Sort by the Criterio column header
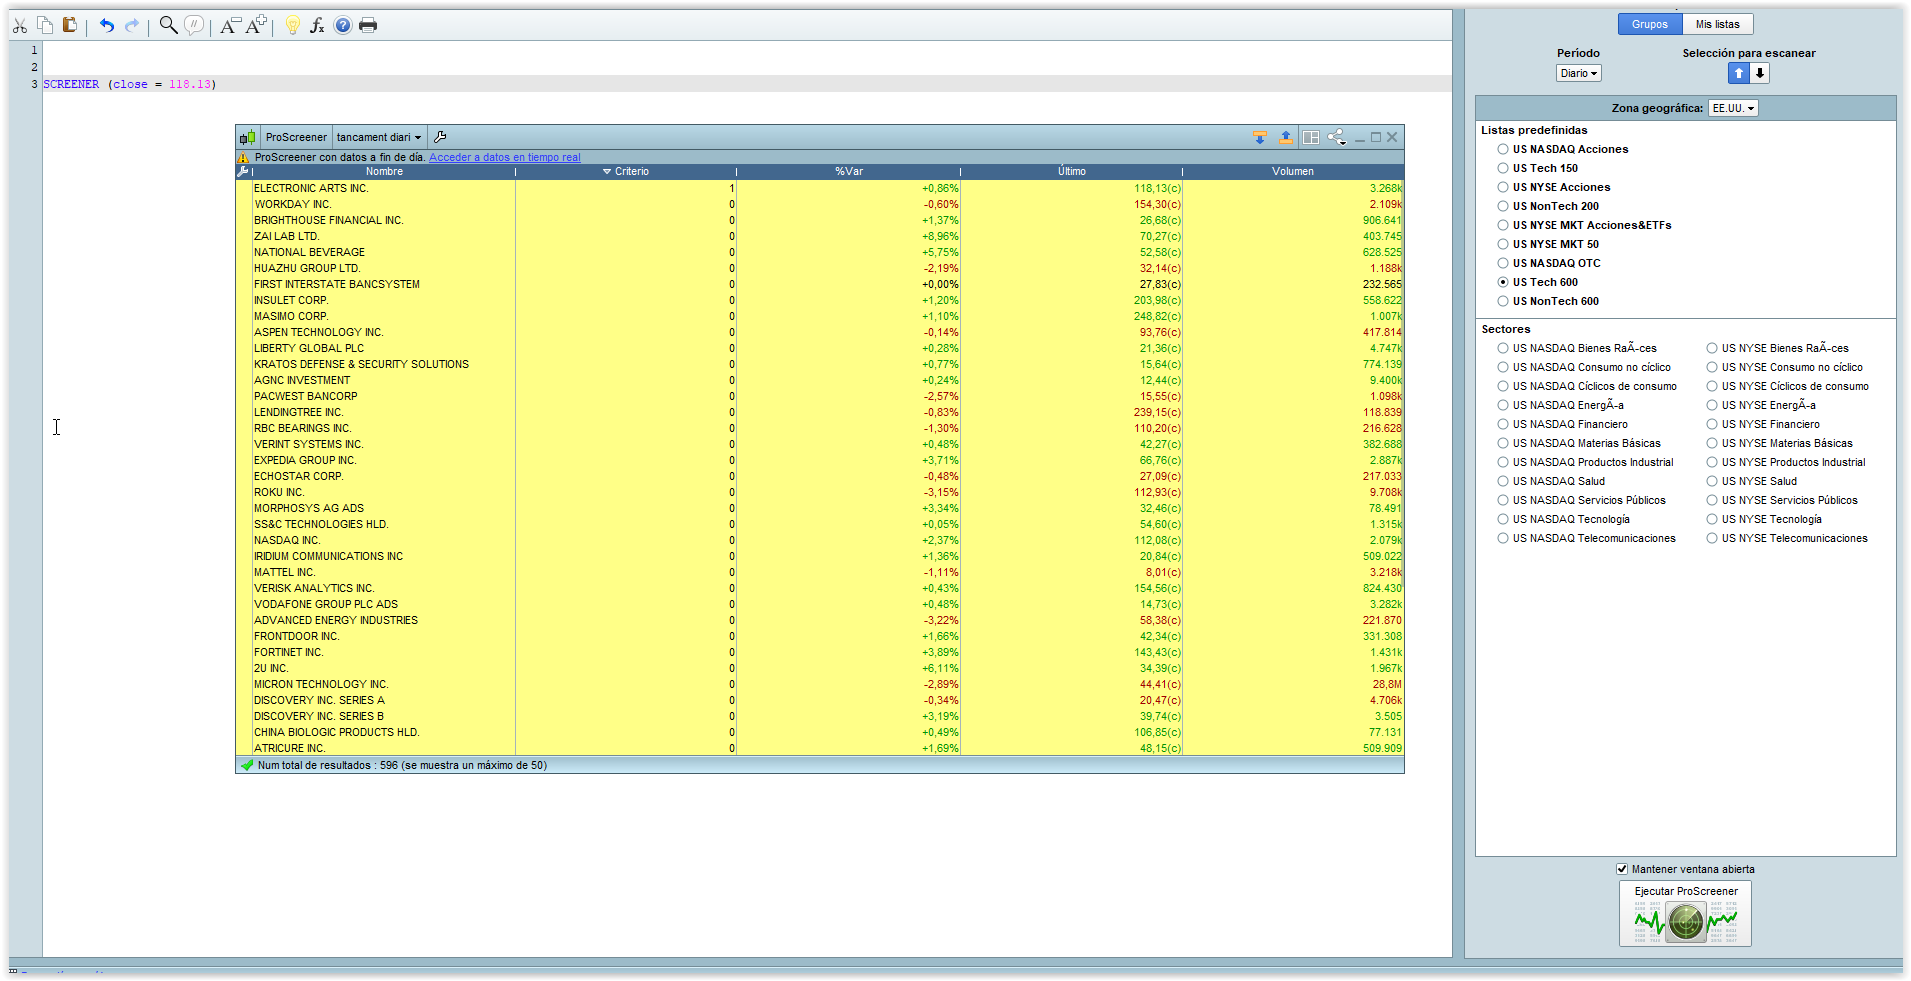This screenshot has width=1911, height=981. (x=626, y=171)
